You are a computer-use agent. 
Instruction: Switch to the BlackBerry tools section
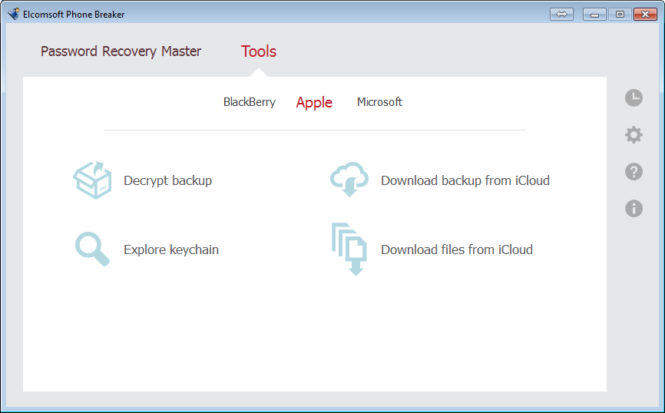(249, 102)
